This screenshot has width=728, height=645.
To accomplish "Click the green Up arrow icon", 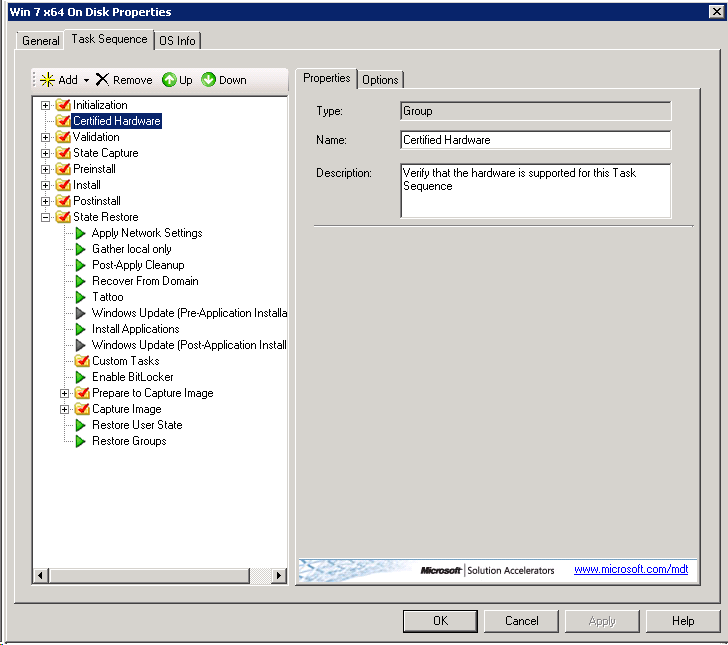I will (x=169, y=80).
